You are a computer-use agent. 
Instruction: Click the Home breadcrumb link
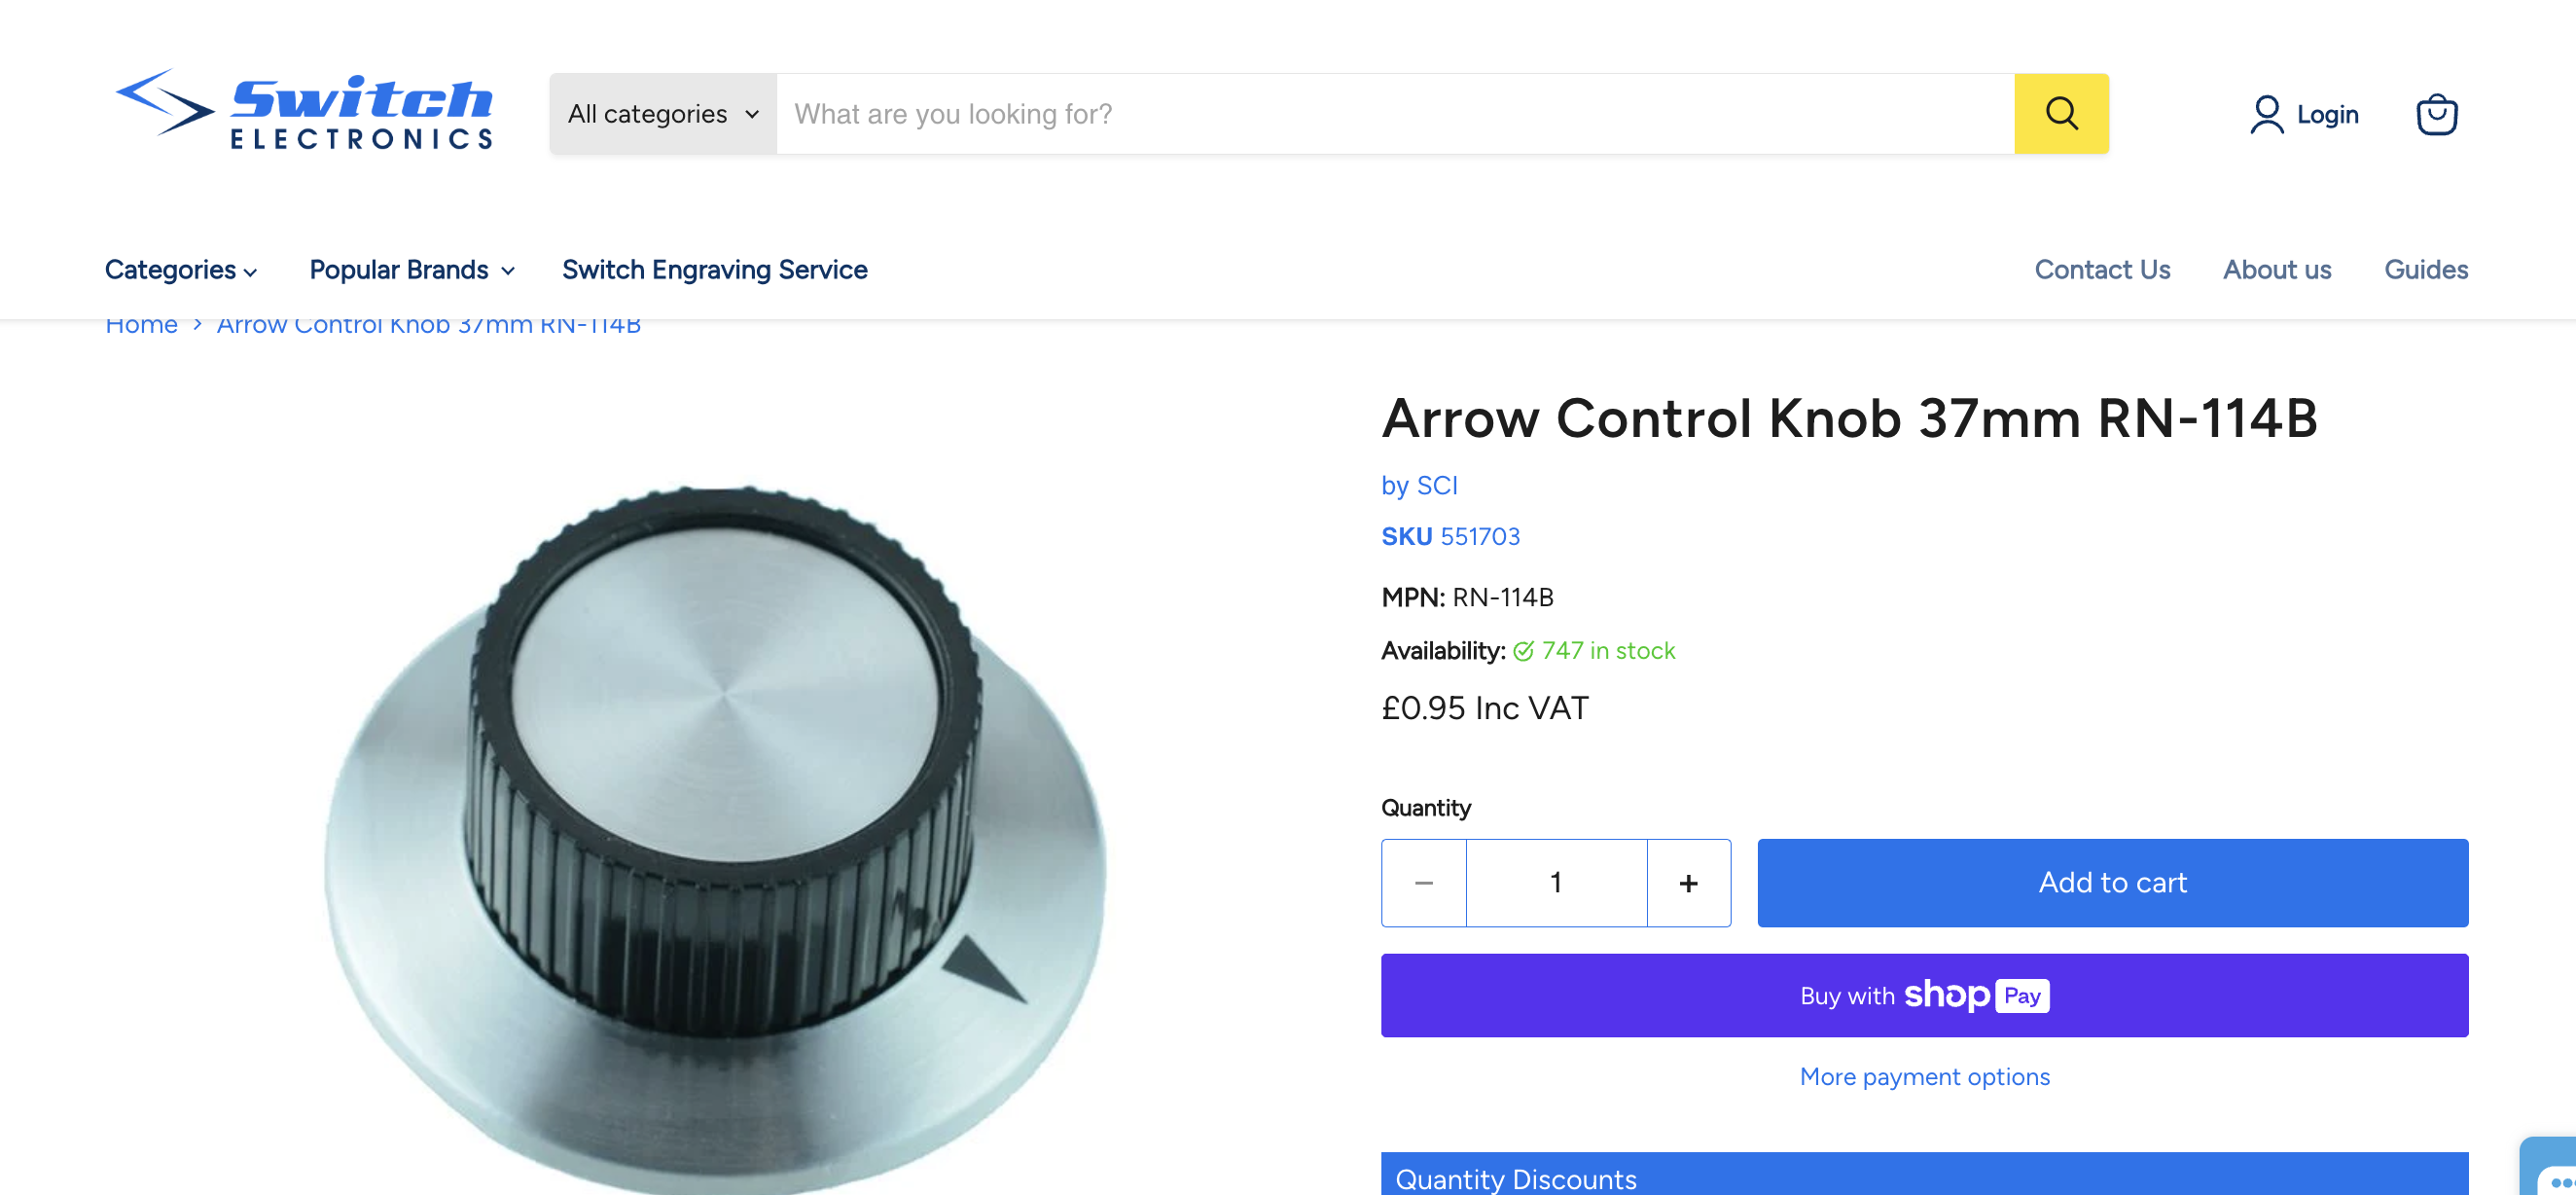pos(141,326)
